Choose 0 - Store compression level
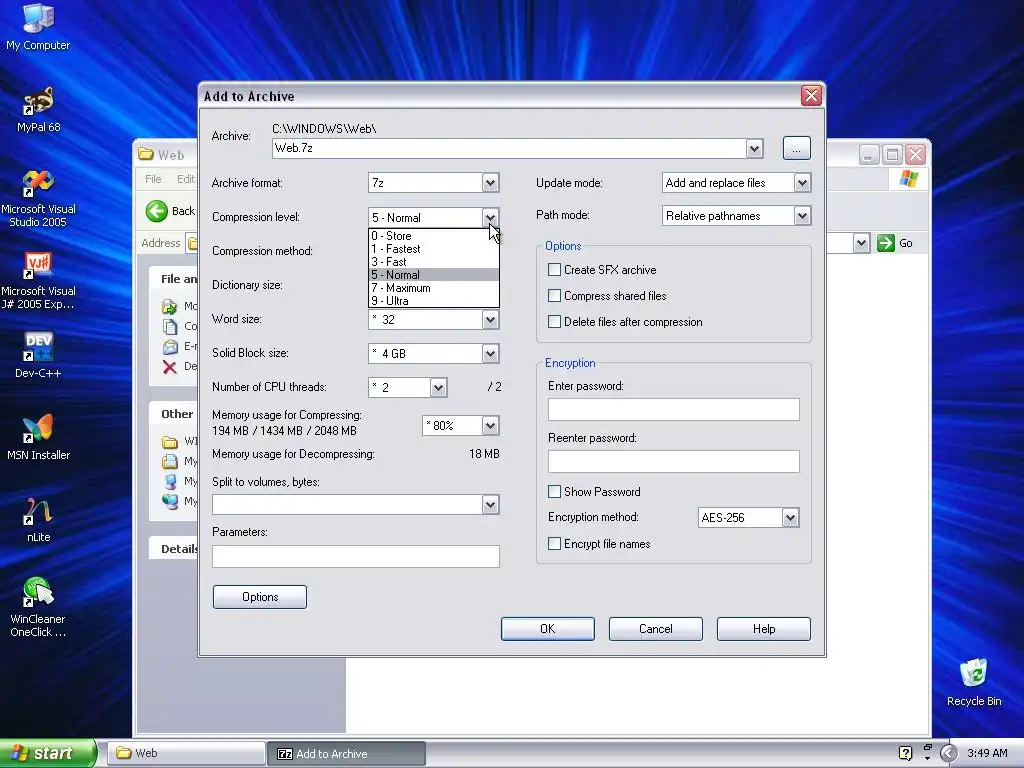This screenshot has width=1024, height=768. pyautogui.click(x=434, y=236)
